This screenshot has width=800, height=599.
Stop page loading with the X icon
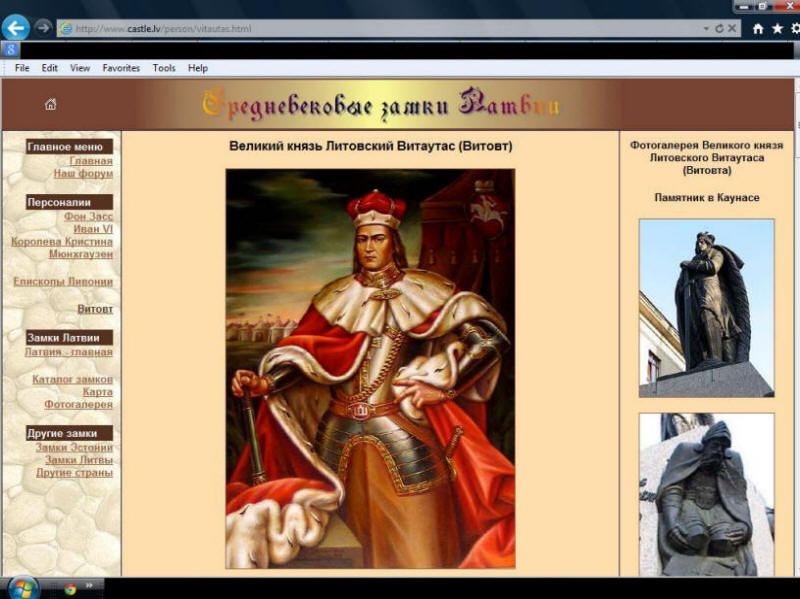coord(732,29)
